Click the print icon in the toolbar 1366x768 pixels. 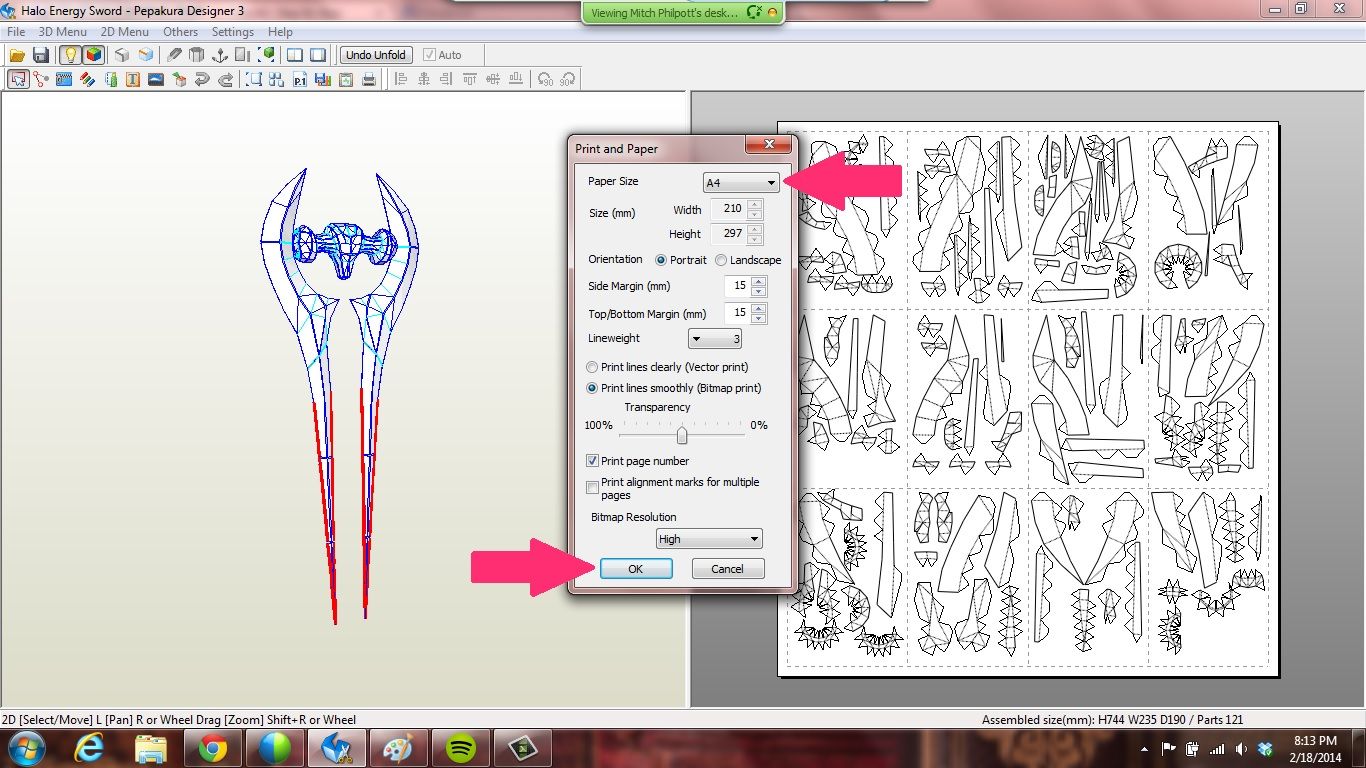click(369, 78)
